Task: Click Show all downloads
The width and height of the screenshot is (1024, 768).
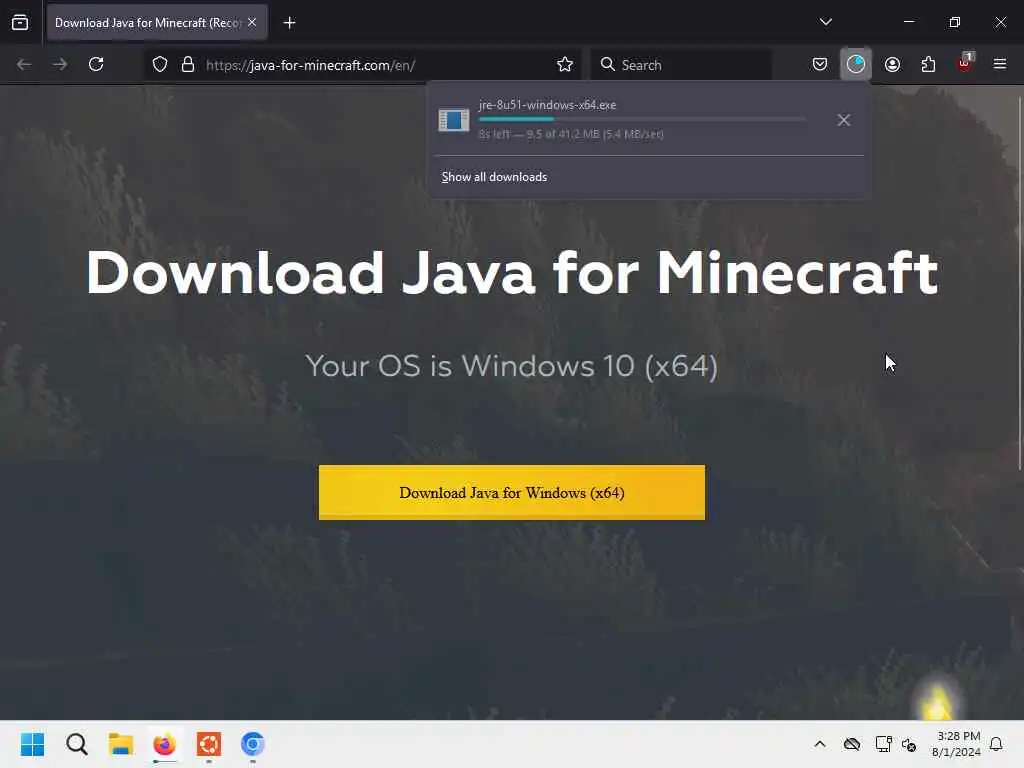Action: 494,177
